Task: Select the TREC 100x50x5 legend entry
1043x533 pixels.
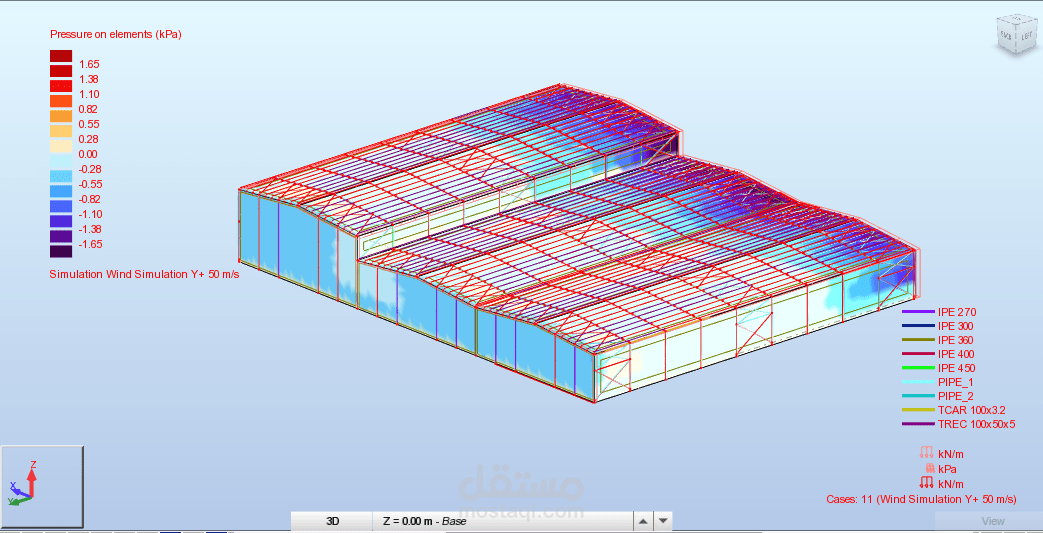Action: click(x=959, y=424)
